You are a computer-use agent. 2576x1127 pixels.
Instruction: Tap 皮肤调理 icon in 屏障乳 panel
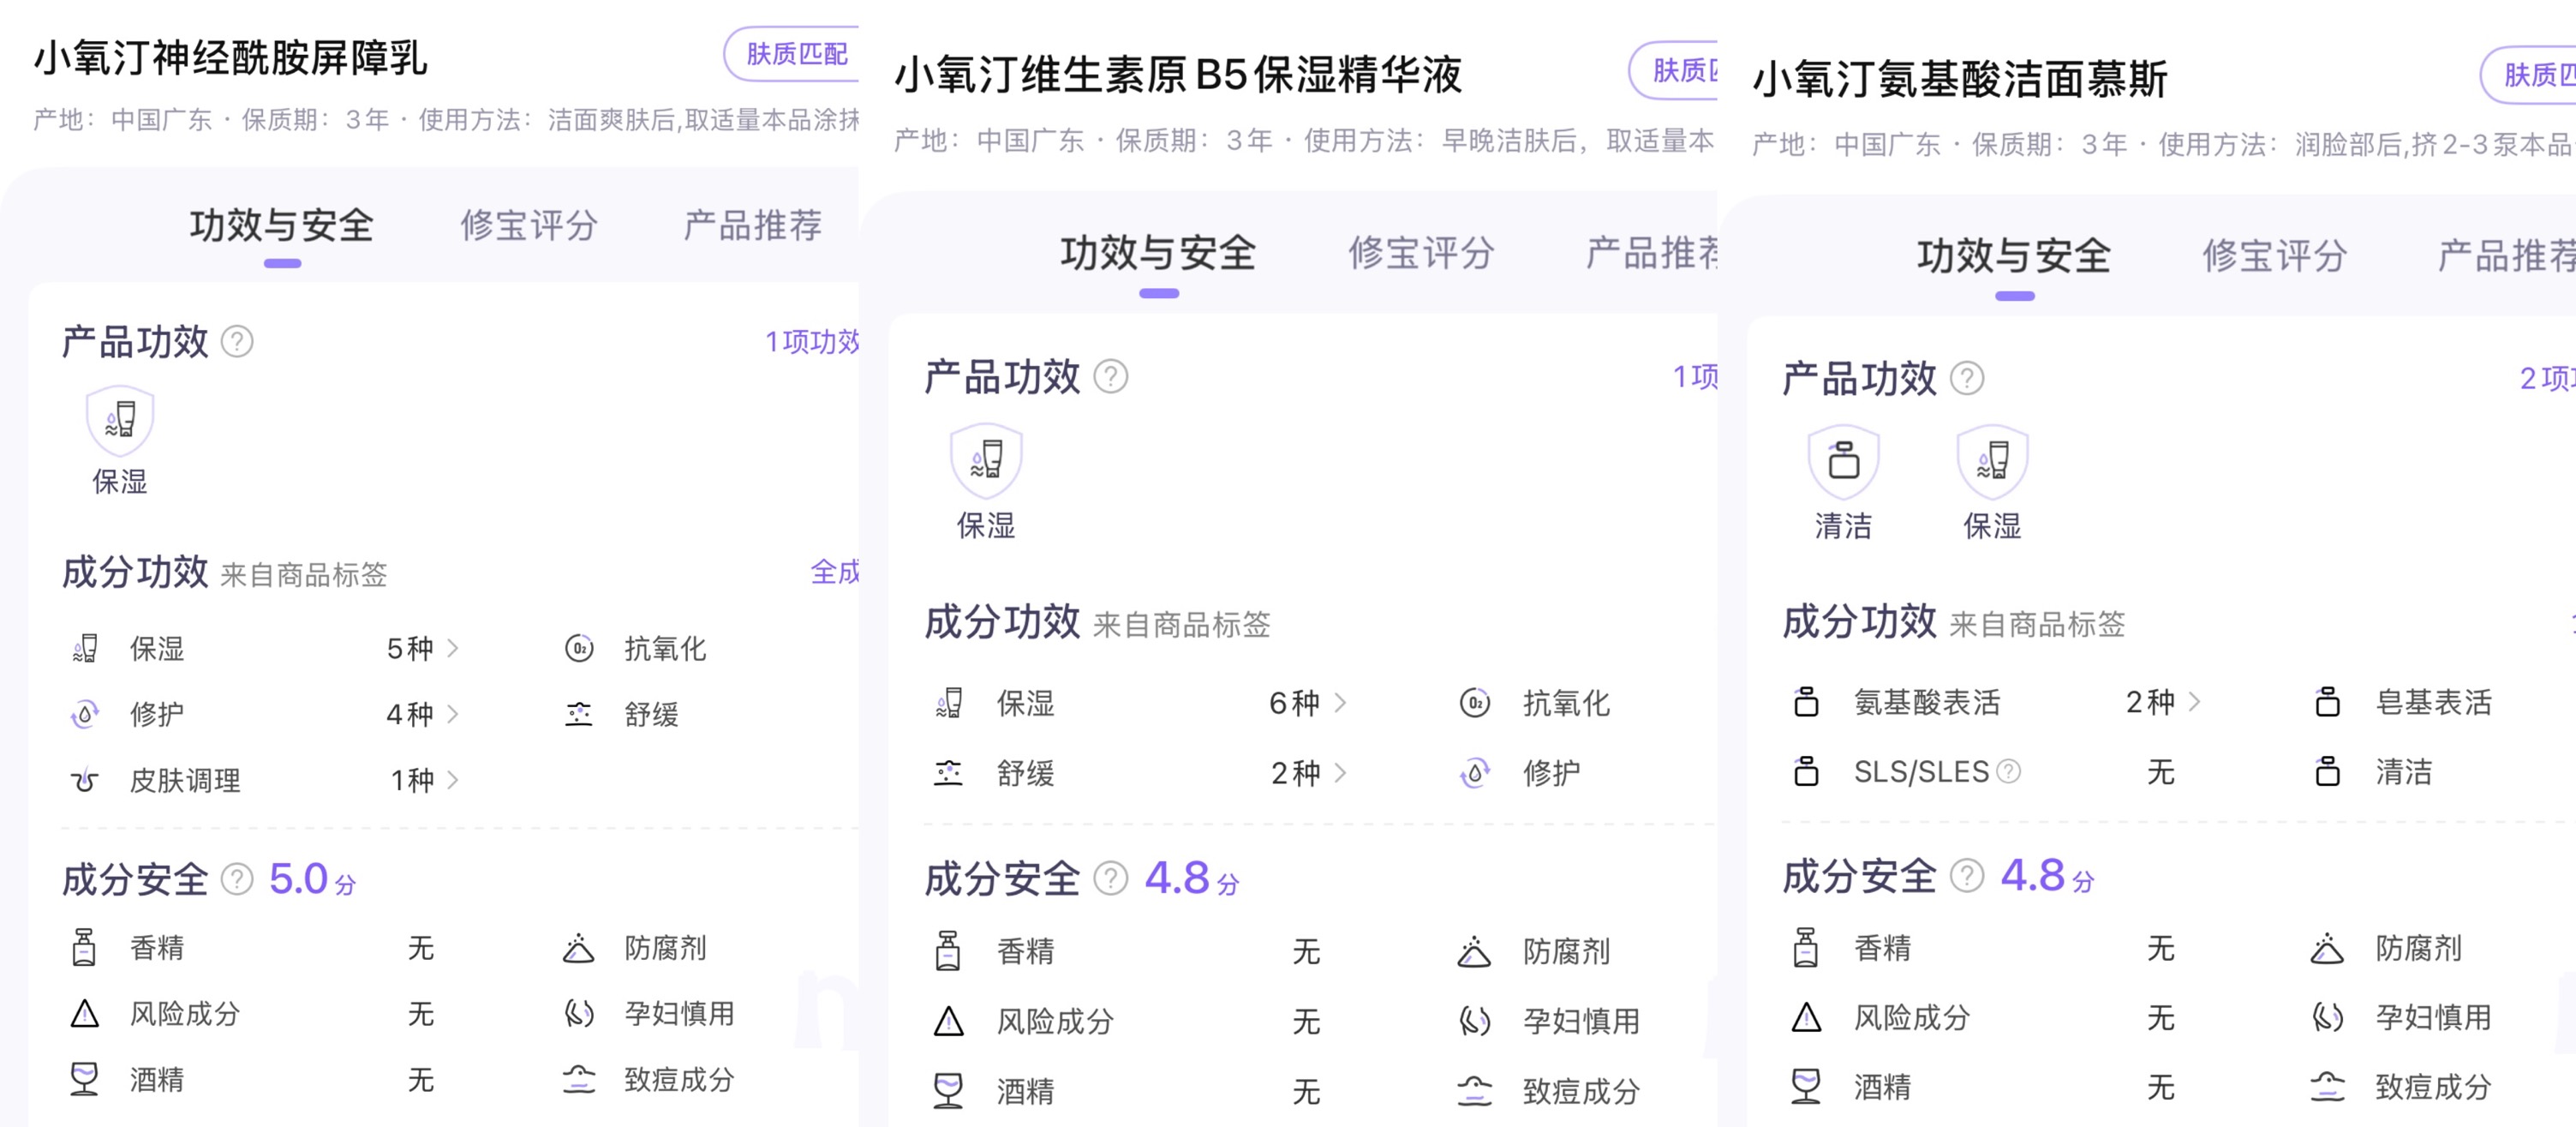coord(85,780)
